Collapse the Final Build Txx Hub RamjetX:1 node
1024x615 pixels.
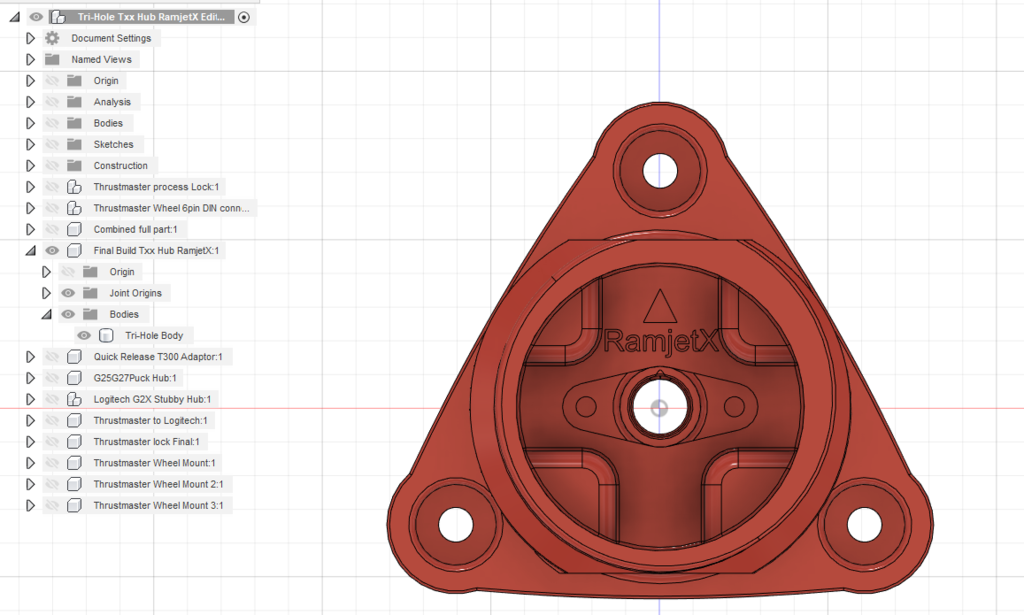pyautogui.click(x=30, y=251)
